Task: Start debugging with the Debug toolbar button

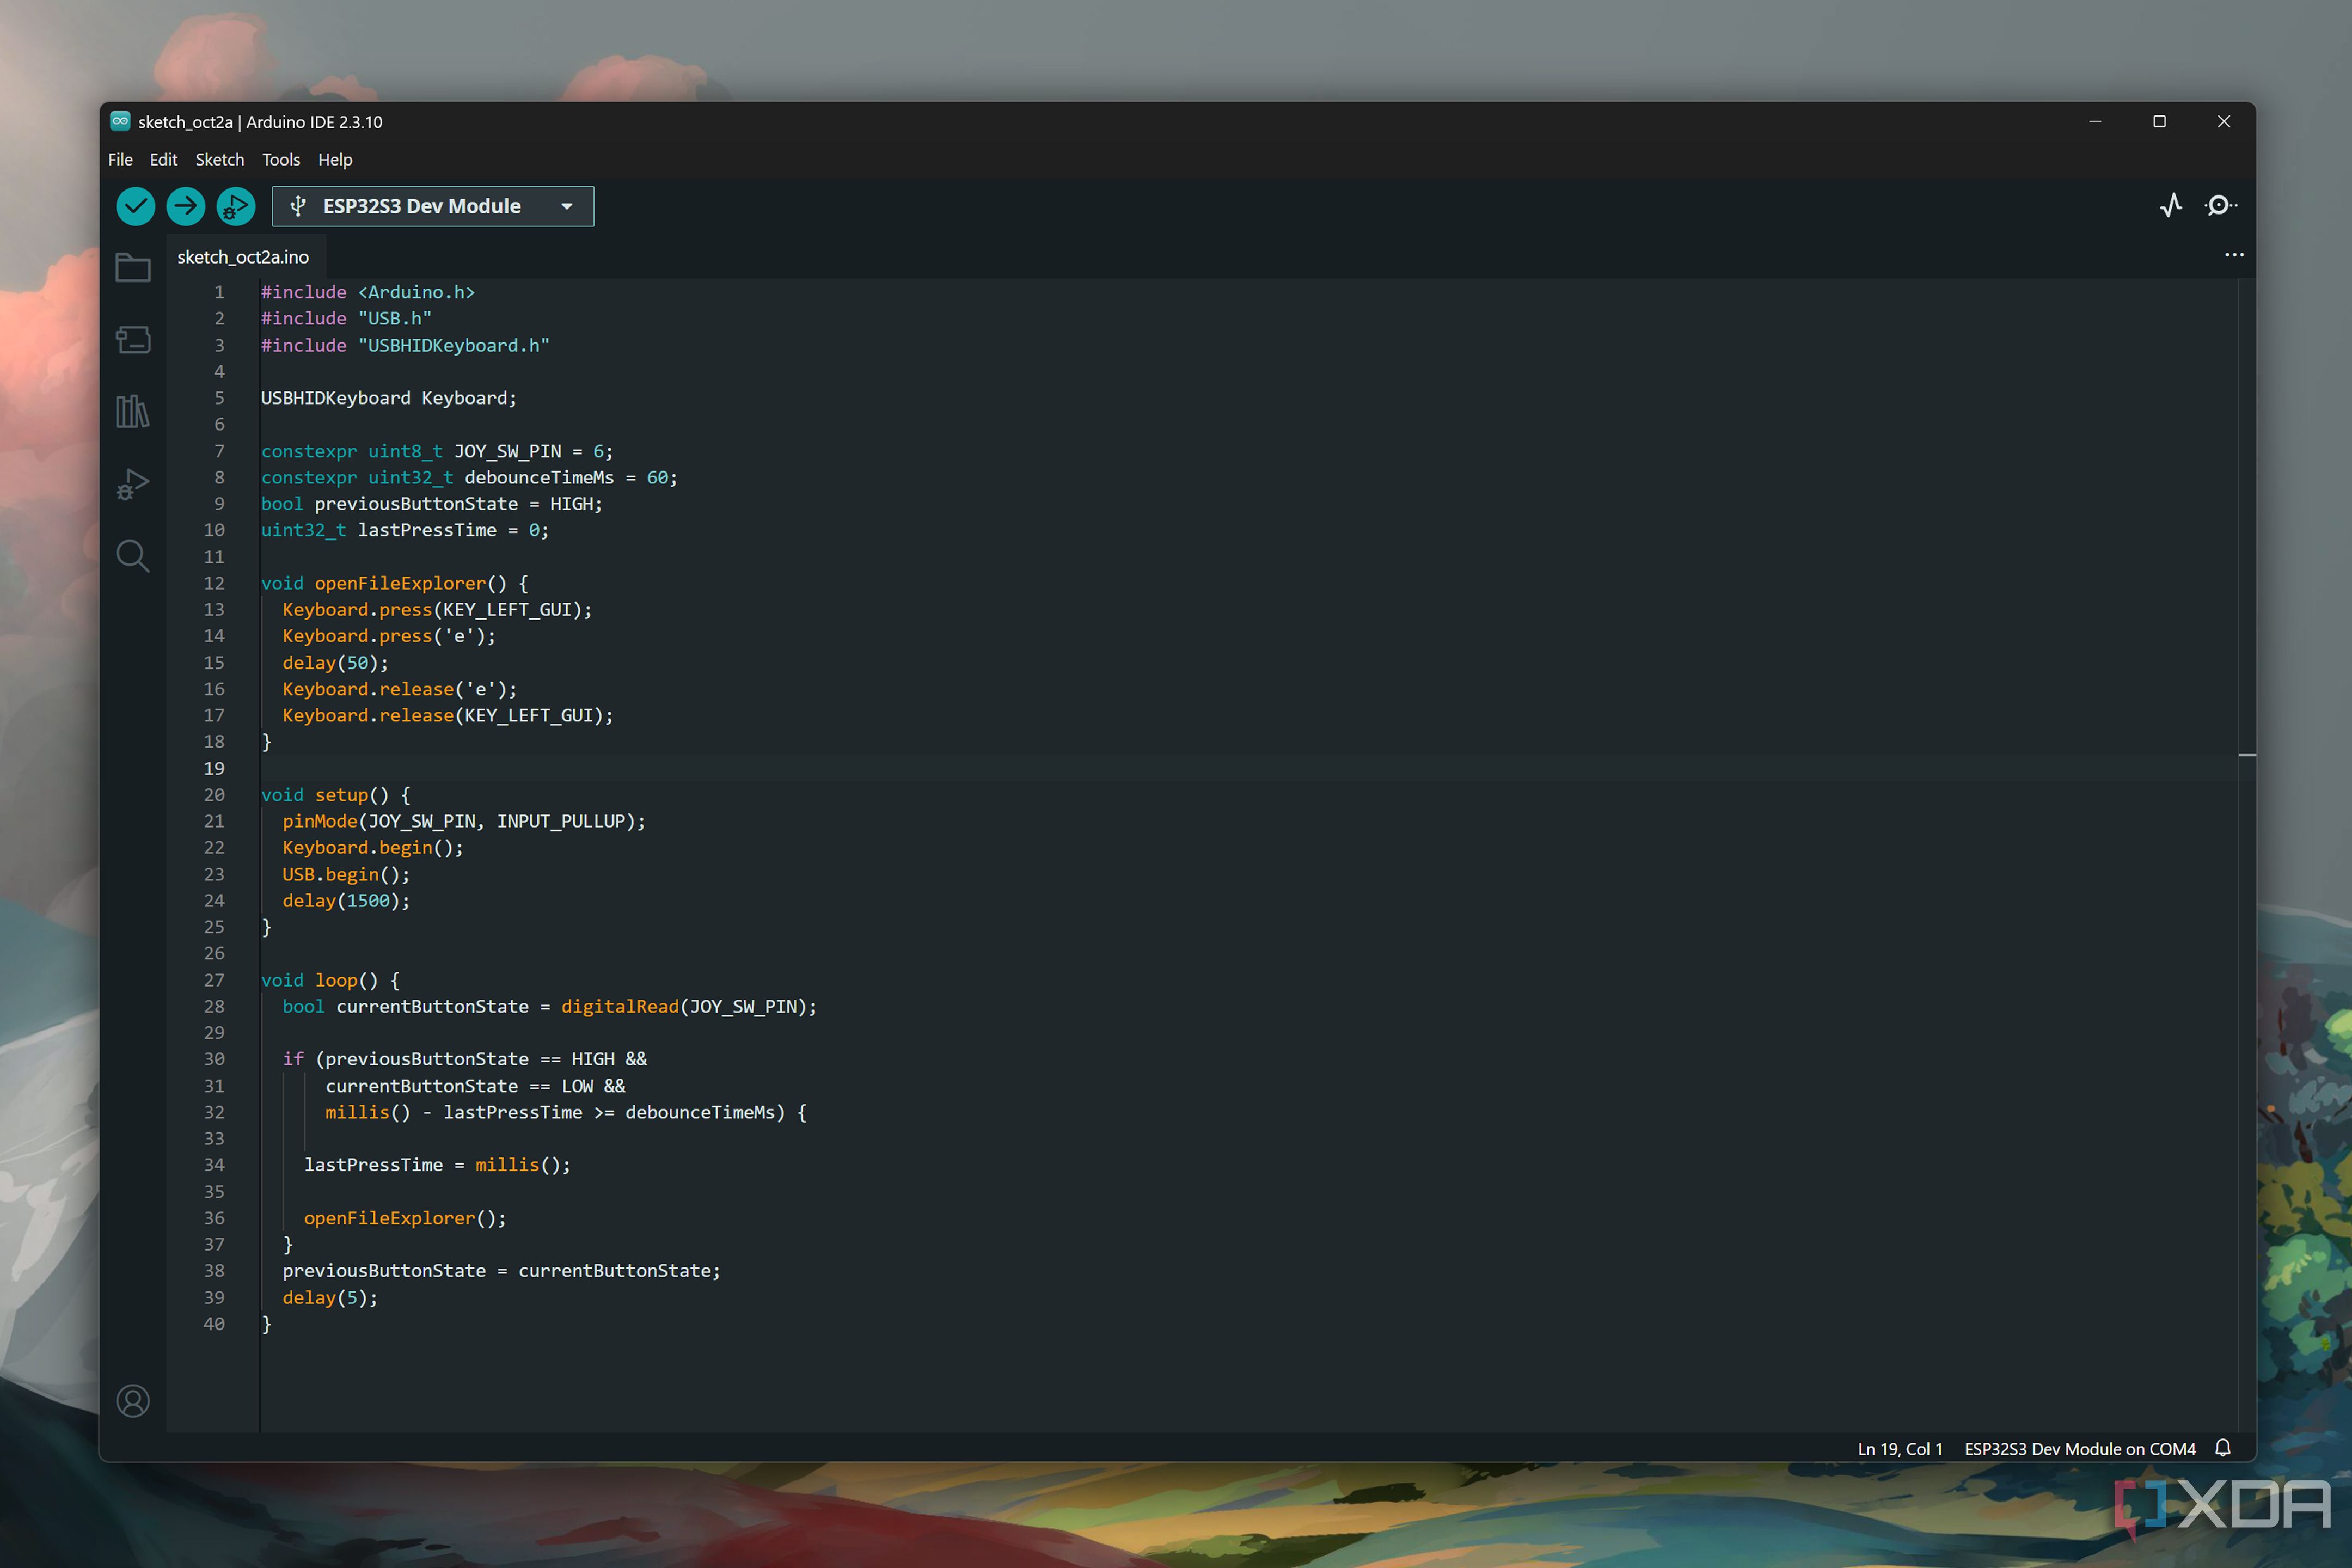Action: pos(236,206)
